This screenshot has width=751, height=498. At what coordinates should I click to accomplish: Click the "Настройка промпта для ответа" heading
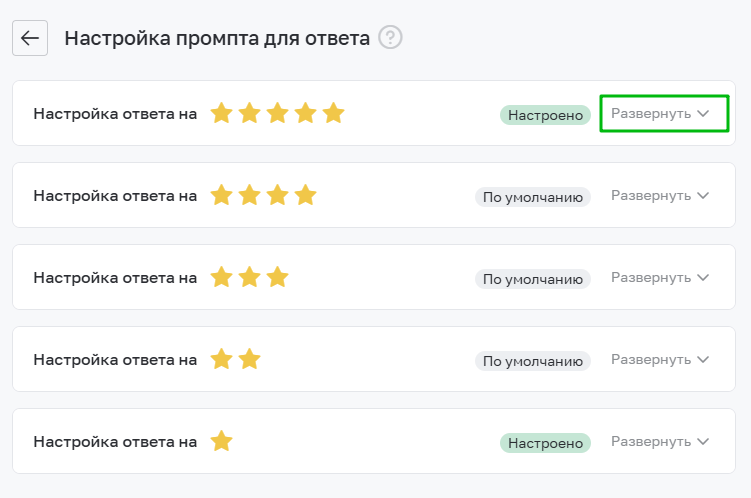point(217,38)
